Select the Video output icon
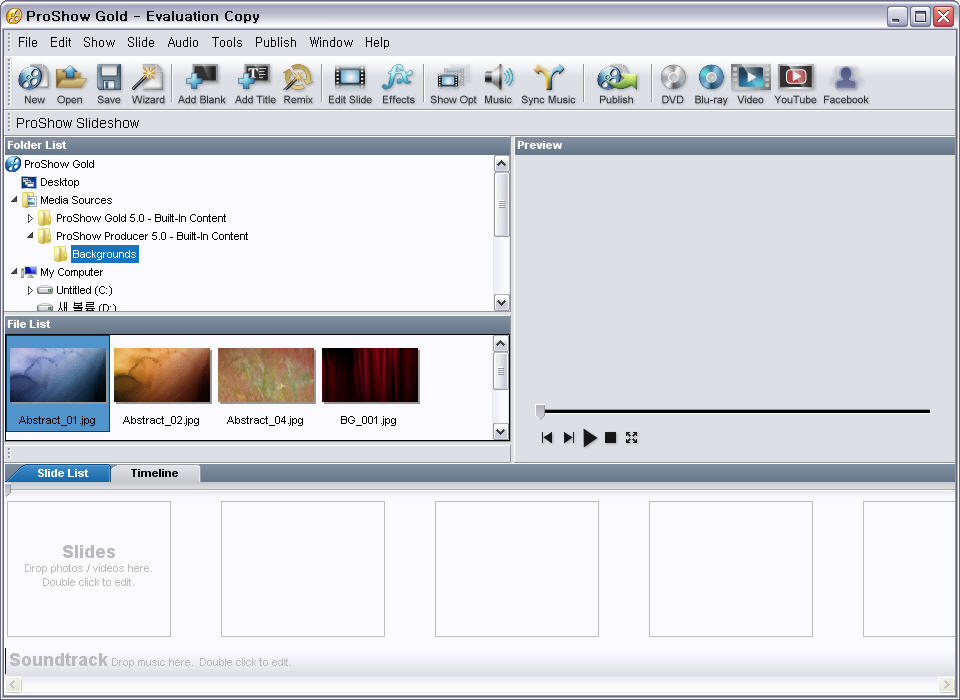The width and height of the screenshot is (960, 700). pos(750,84)
